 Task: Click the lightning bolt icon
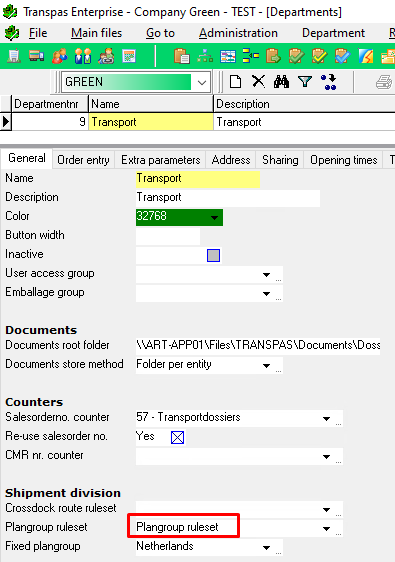click(365, 56)
